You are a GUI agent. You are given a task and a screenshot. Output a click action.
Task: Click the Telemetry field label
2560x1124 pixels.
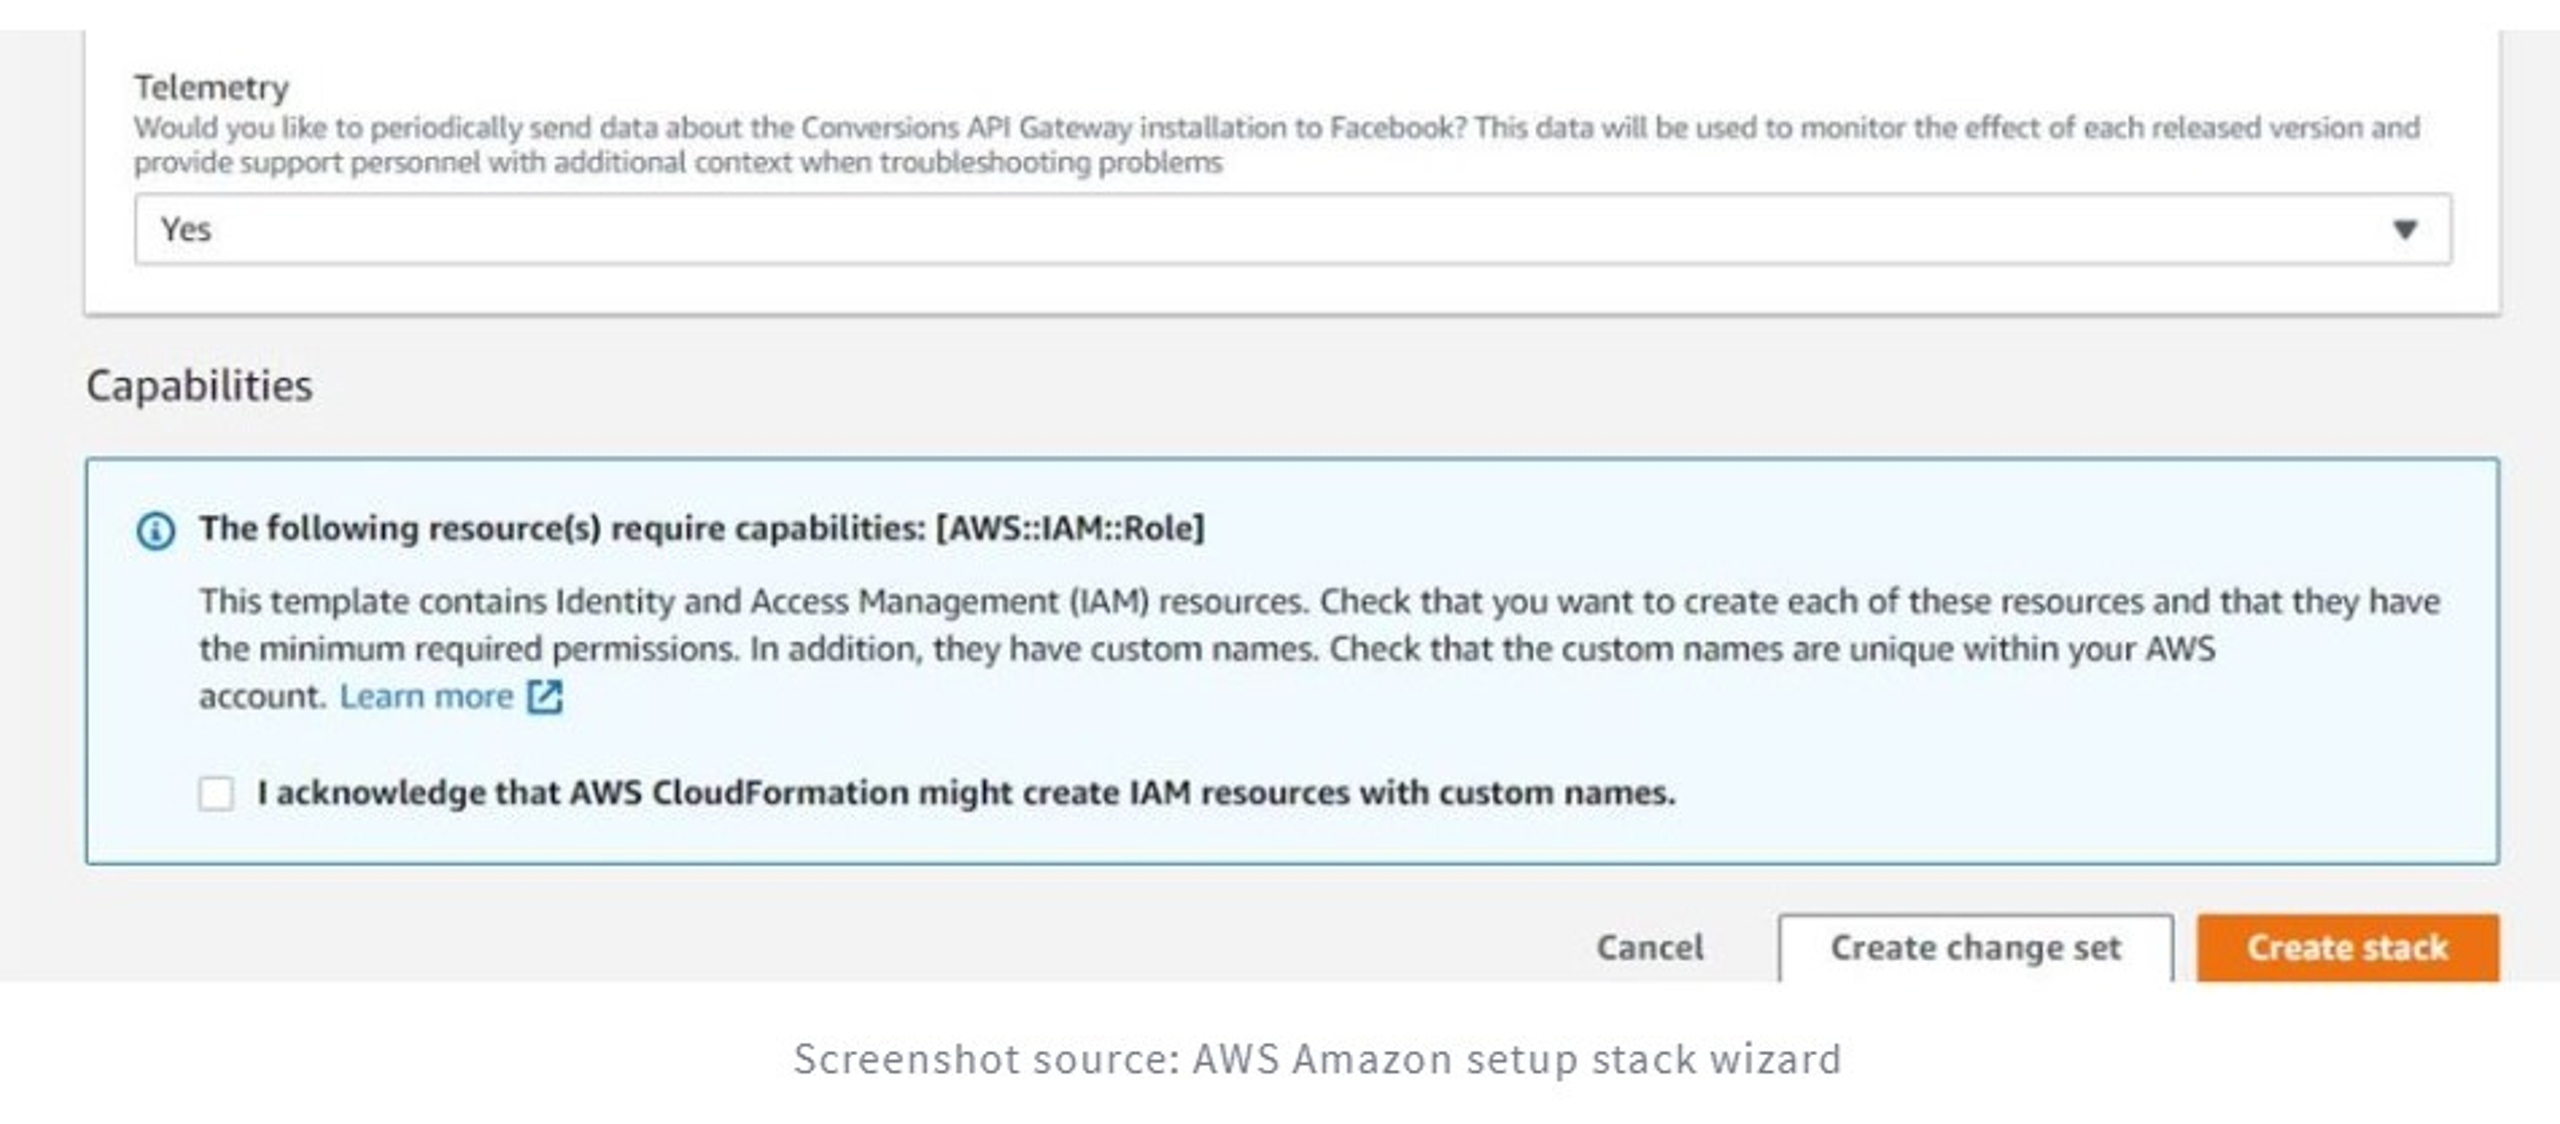coord(211,88)
